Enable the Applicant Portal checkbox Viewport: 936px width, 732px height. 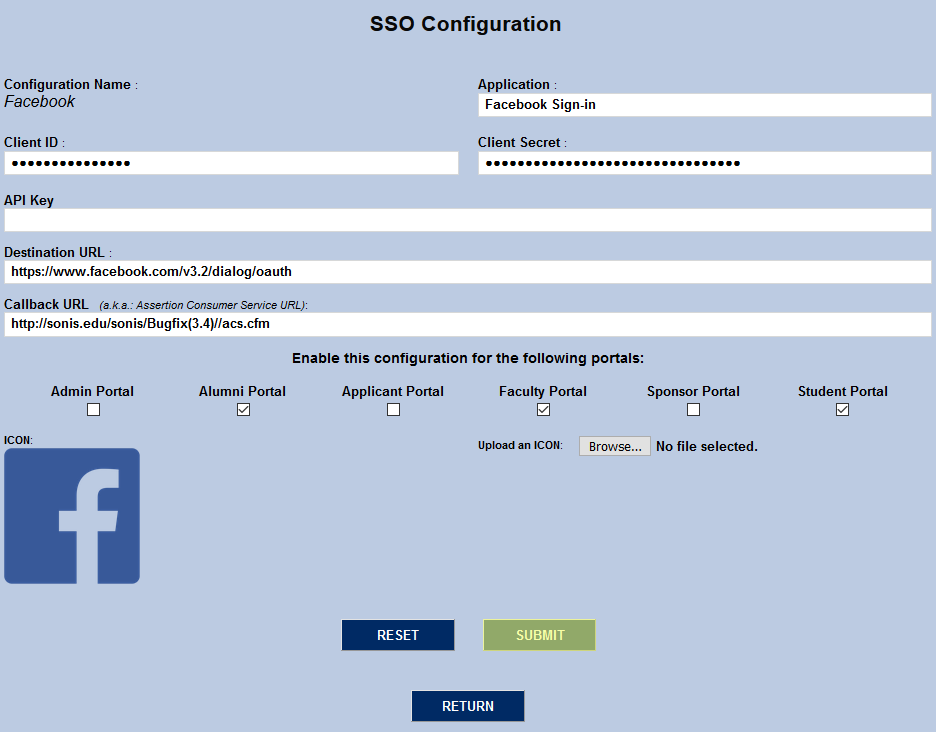392,409
